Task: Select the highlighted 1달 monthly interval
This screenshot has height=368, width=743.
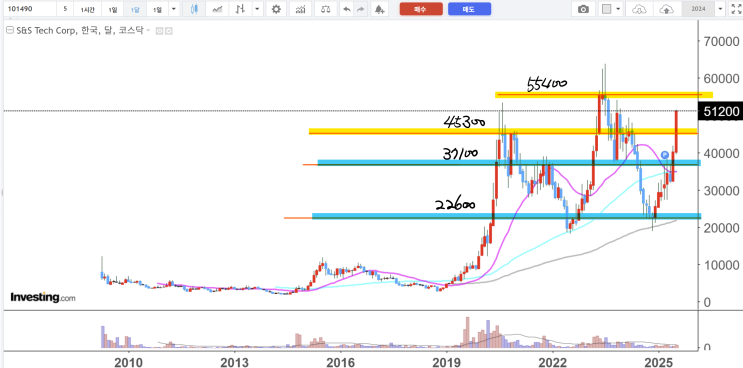Action: [135, 9]
